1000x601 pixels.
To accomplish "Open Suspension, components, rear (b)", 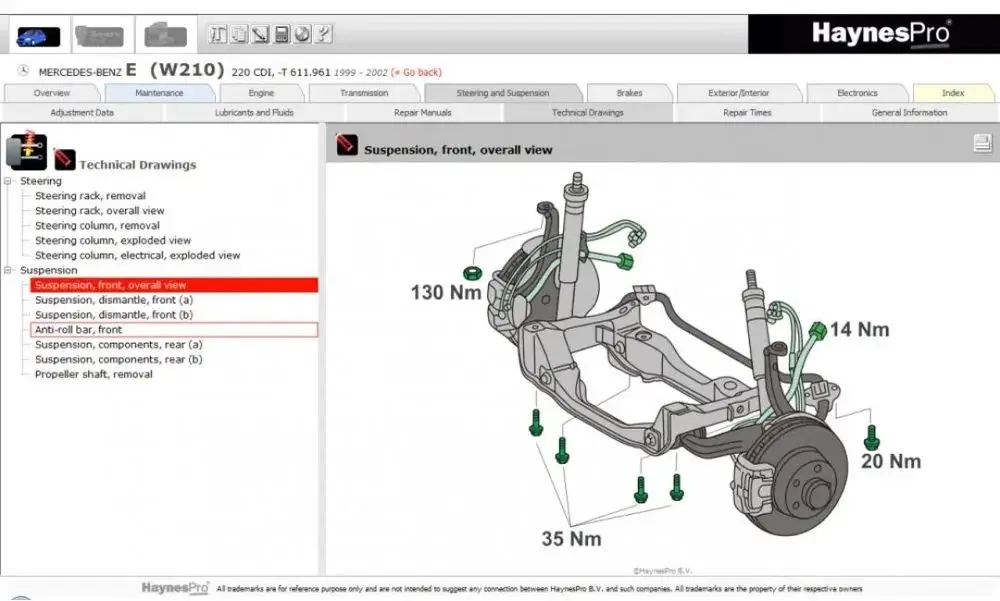I will [x=119, y=359].
